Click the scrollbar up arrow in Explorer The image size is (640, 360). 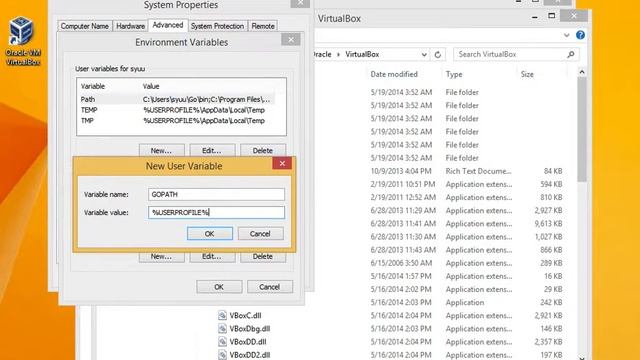tap(582, 72)
